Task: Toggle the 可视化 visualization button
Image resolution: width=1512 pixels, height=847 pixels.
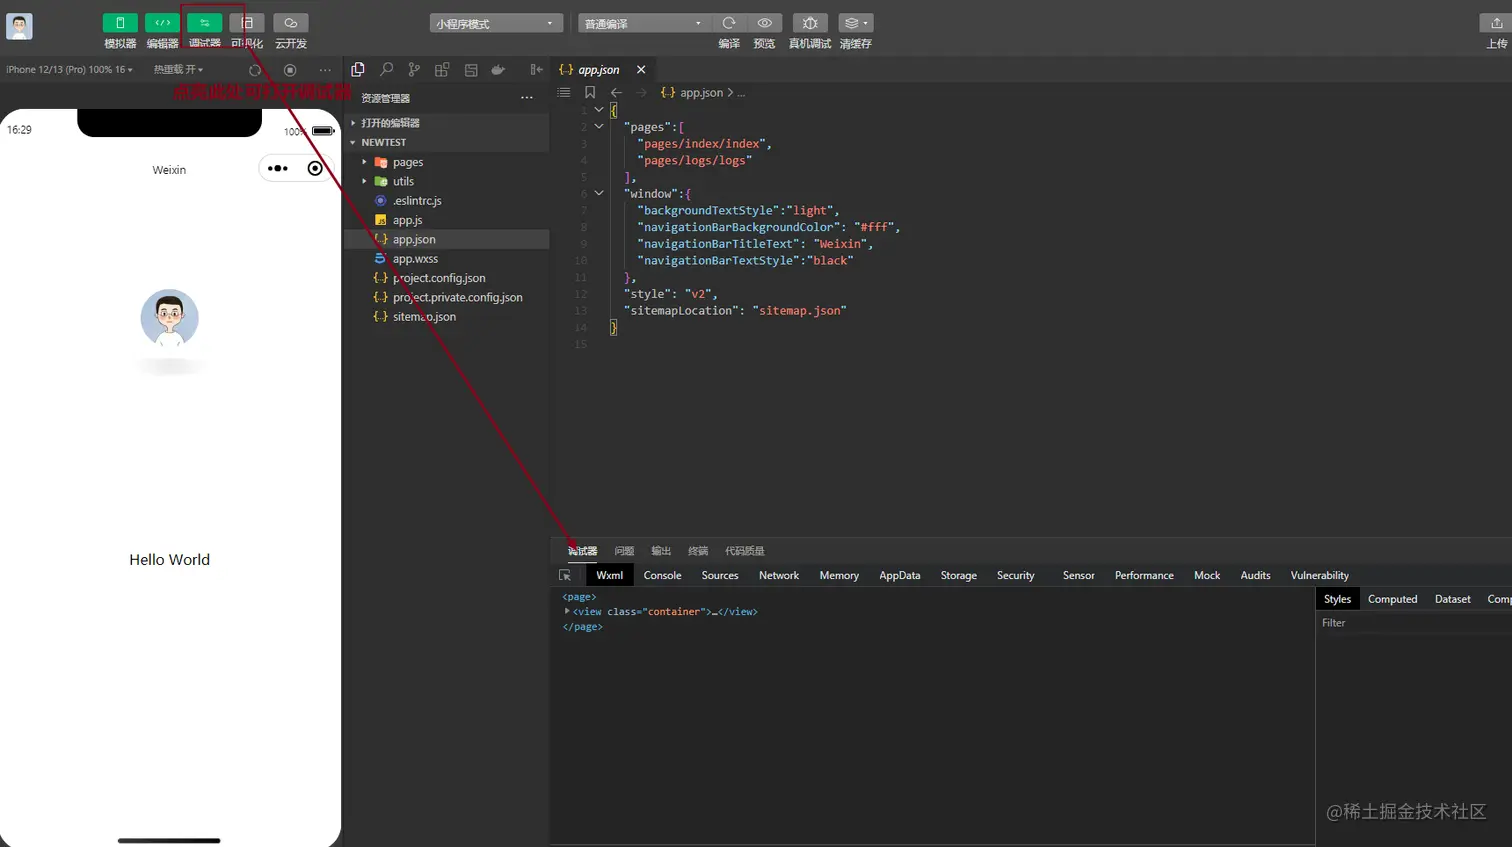Action: (x=247, y=23)
